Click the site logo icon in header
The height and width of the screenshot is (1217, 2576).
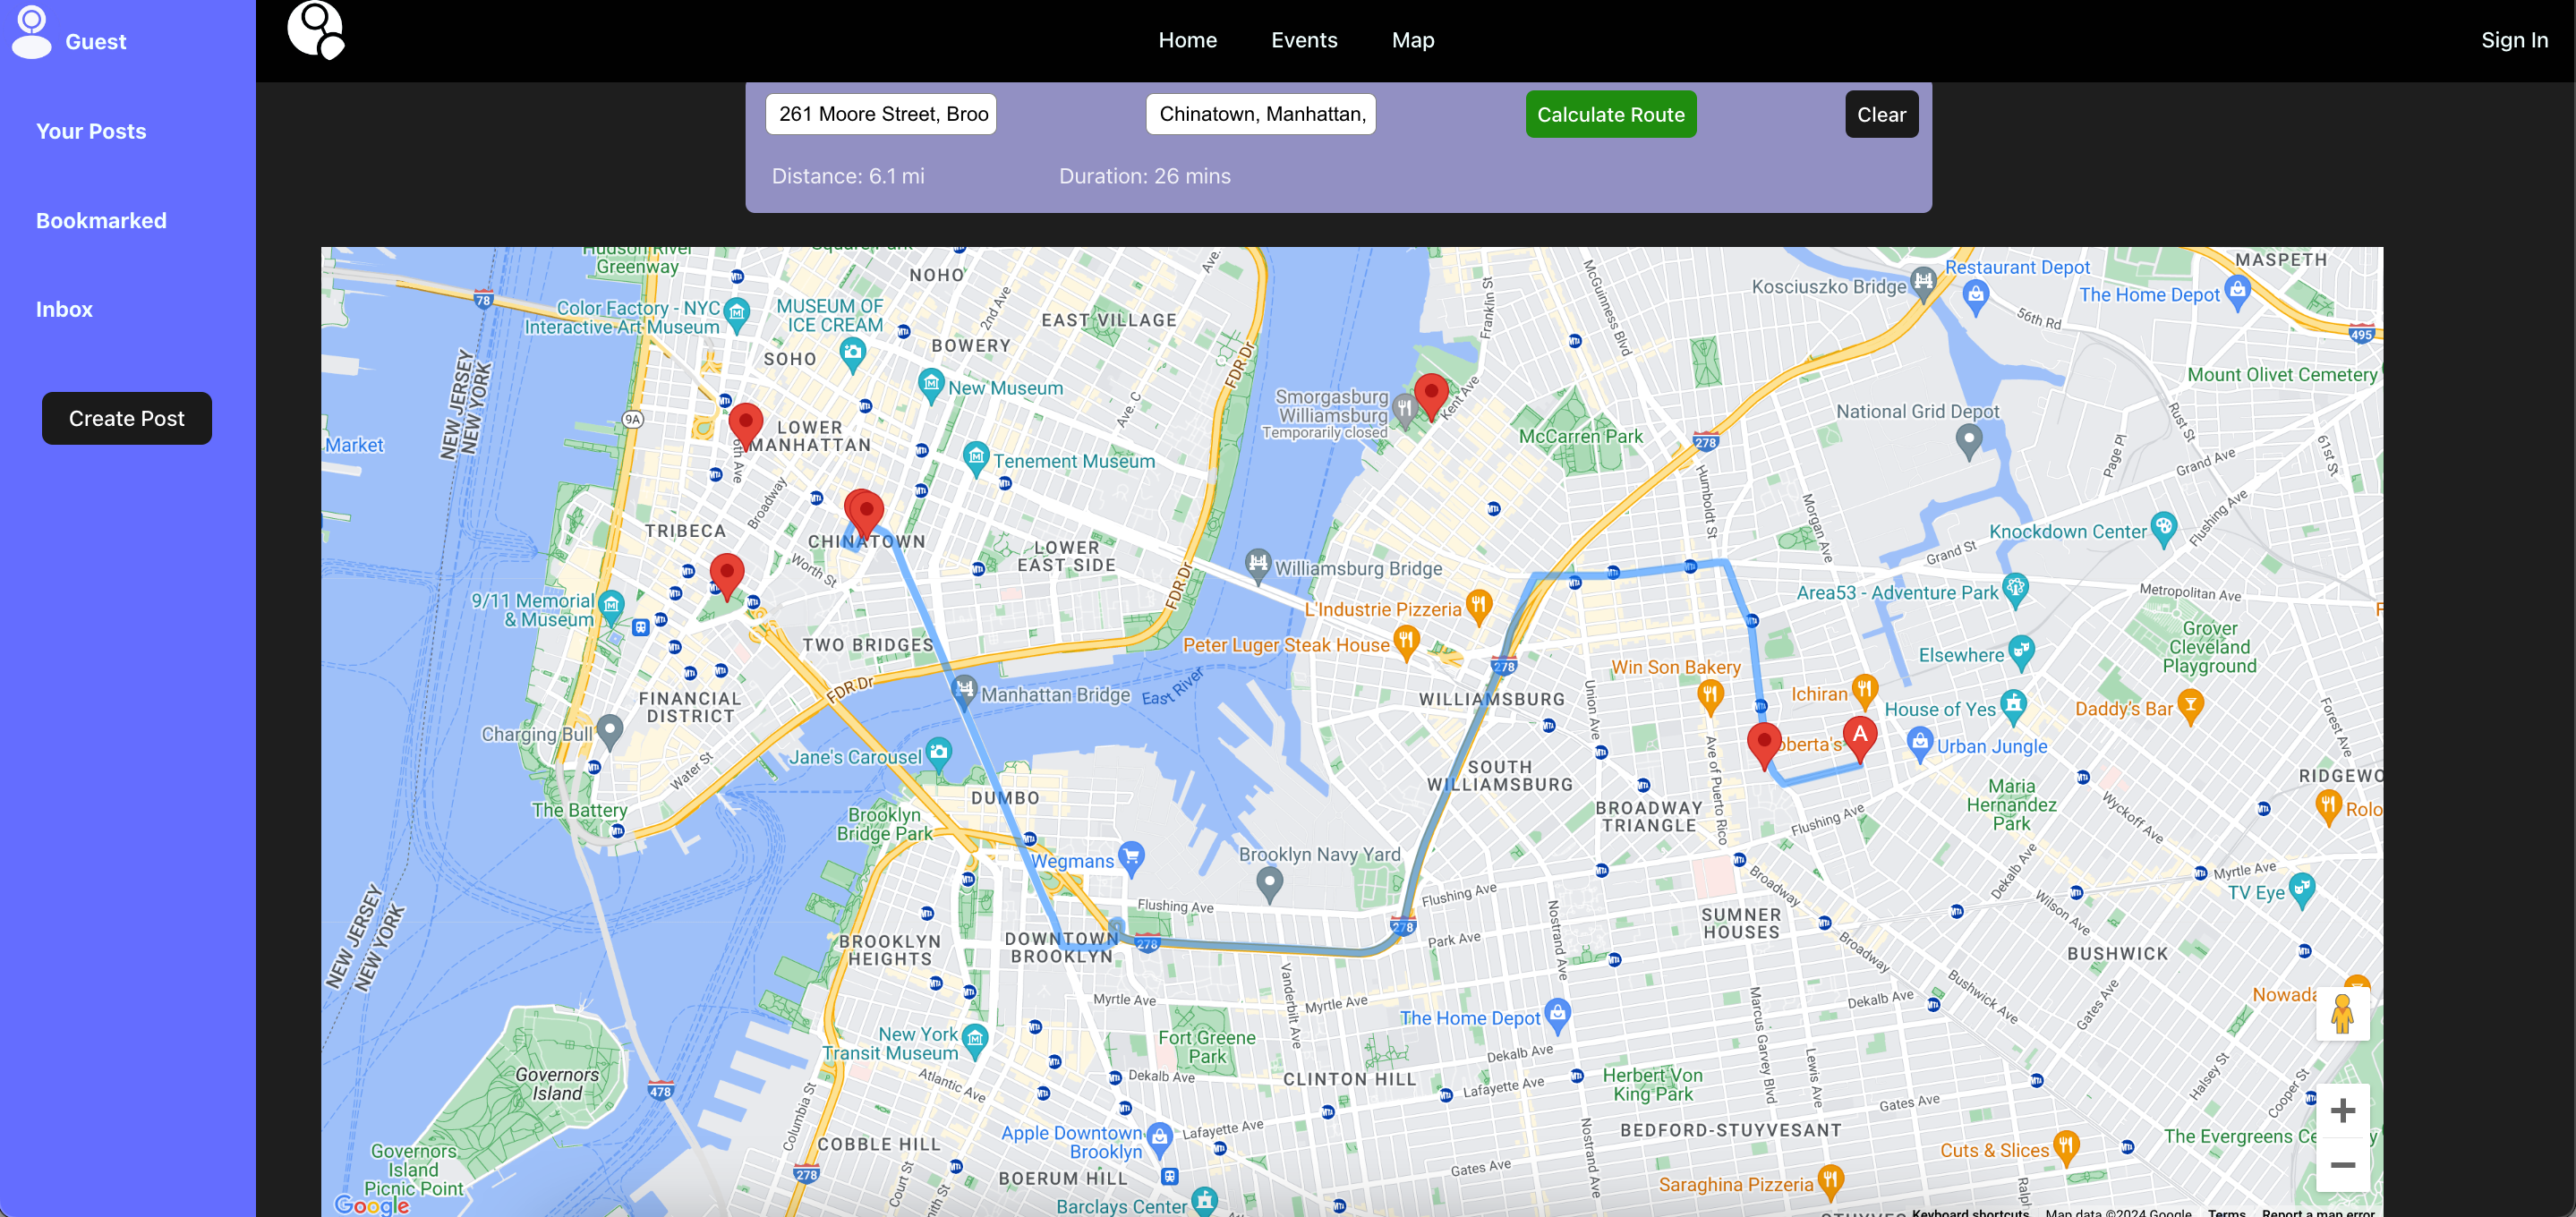316,30
